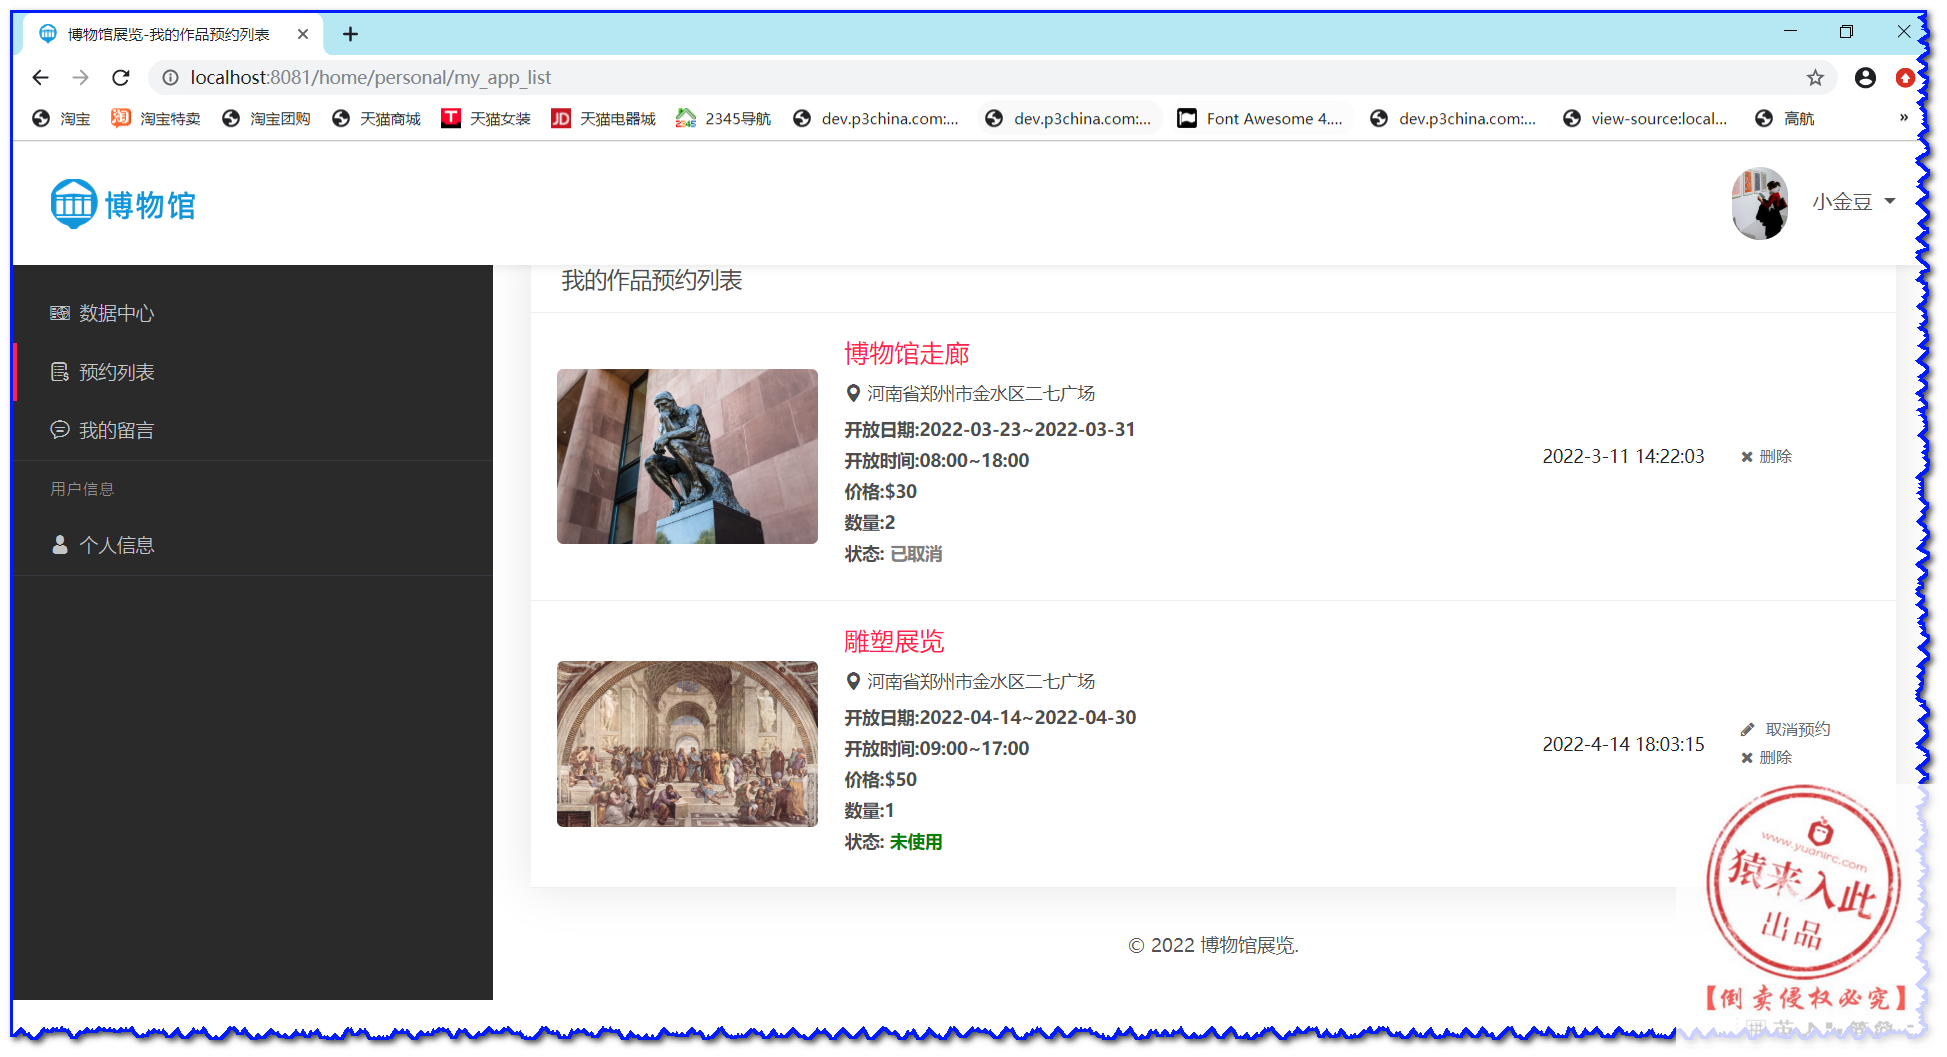Click the browser forward arrow
This screenshot has height=1057, width=1947.
[80, 77]
